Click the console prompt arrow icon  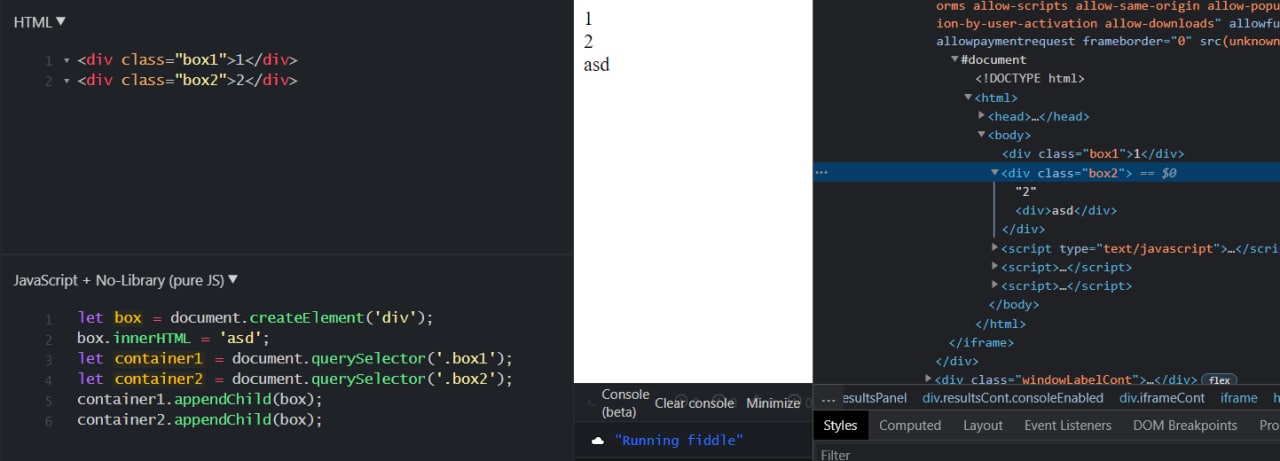click(590, 403)
